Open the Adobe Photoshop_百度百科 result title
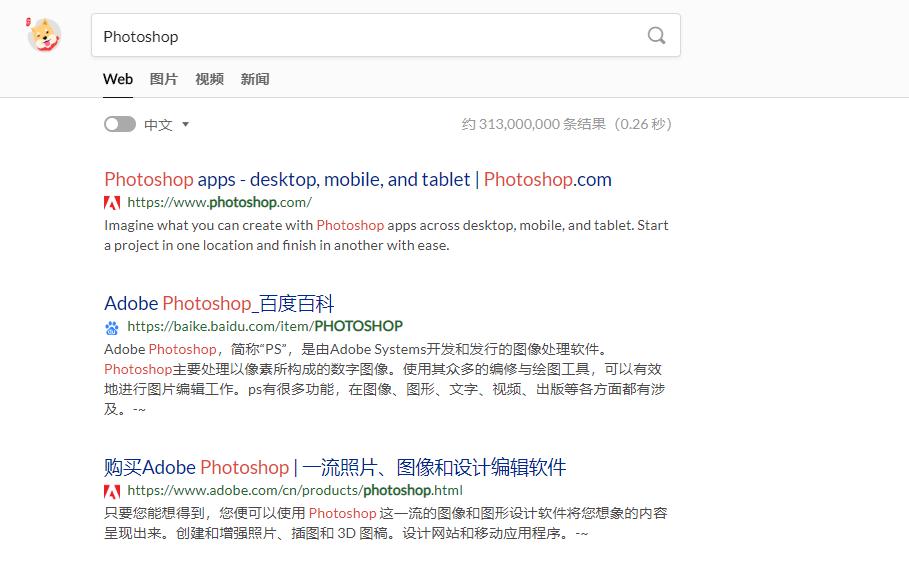The image size is (909, 561). coord(219,303)
